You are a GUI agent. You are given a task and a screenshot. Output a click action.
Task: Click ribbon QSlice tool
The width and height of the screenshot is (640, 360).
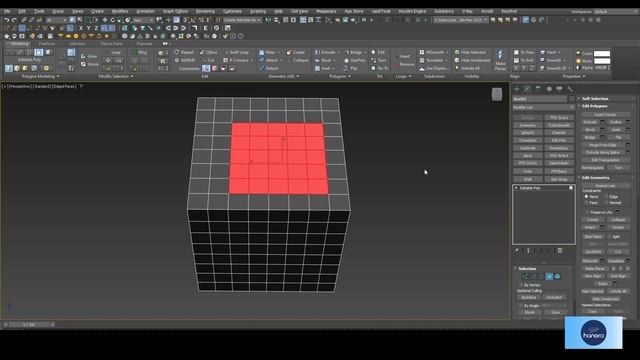(x=209, y=52)
